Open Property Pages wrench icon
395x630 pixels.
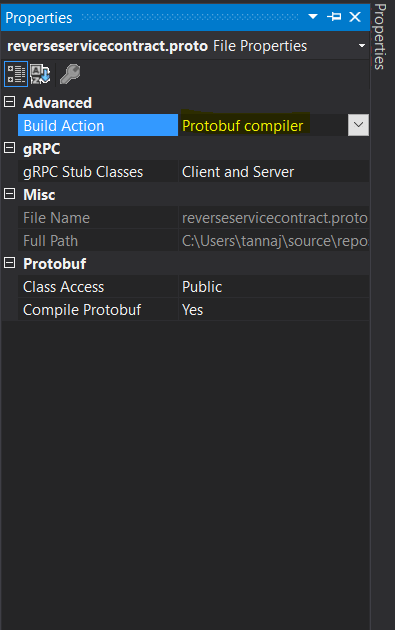(70, 74)
